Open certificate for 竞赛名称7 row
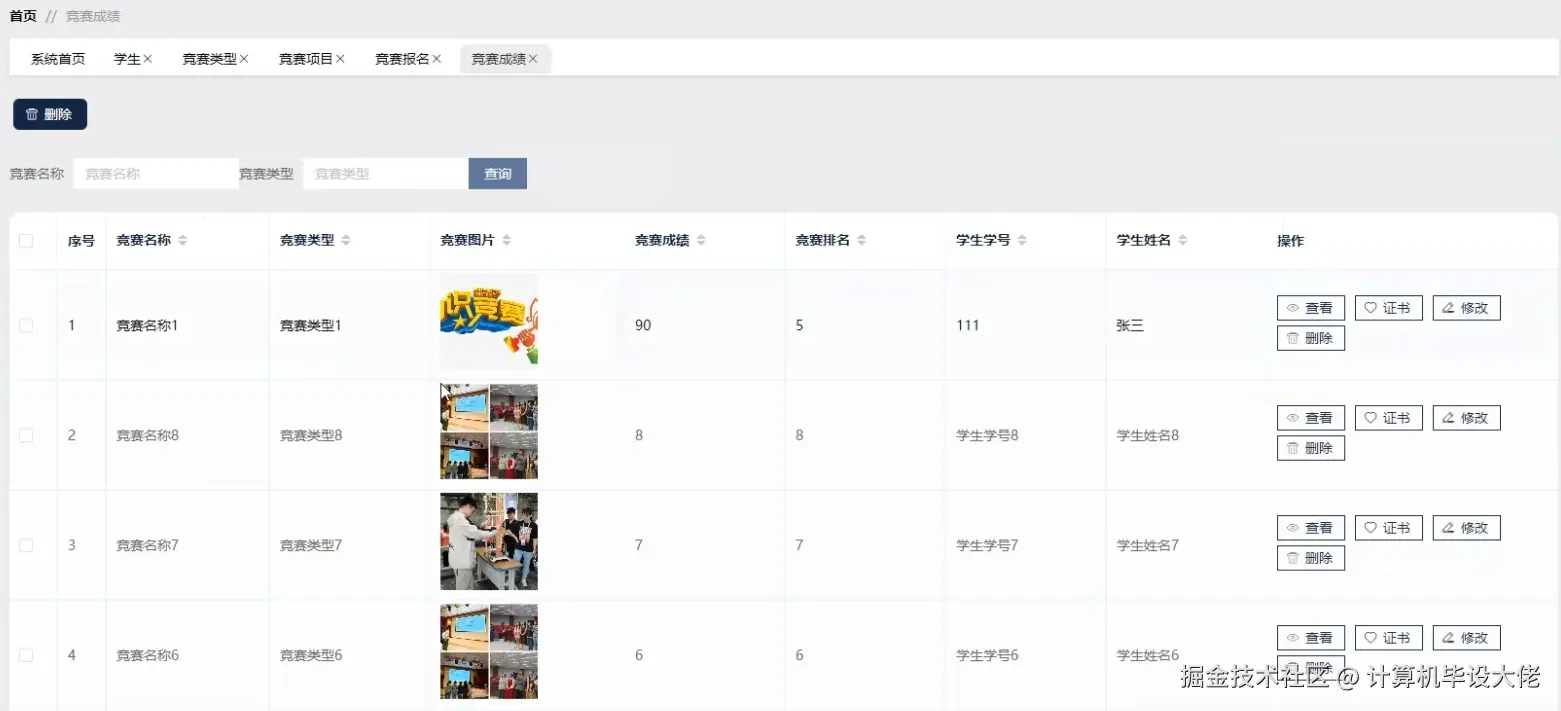 (x=1389, y=528)
